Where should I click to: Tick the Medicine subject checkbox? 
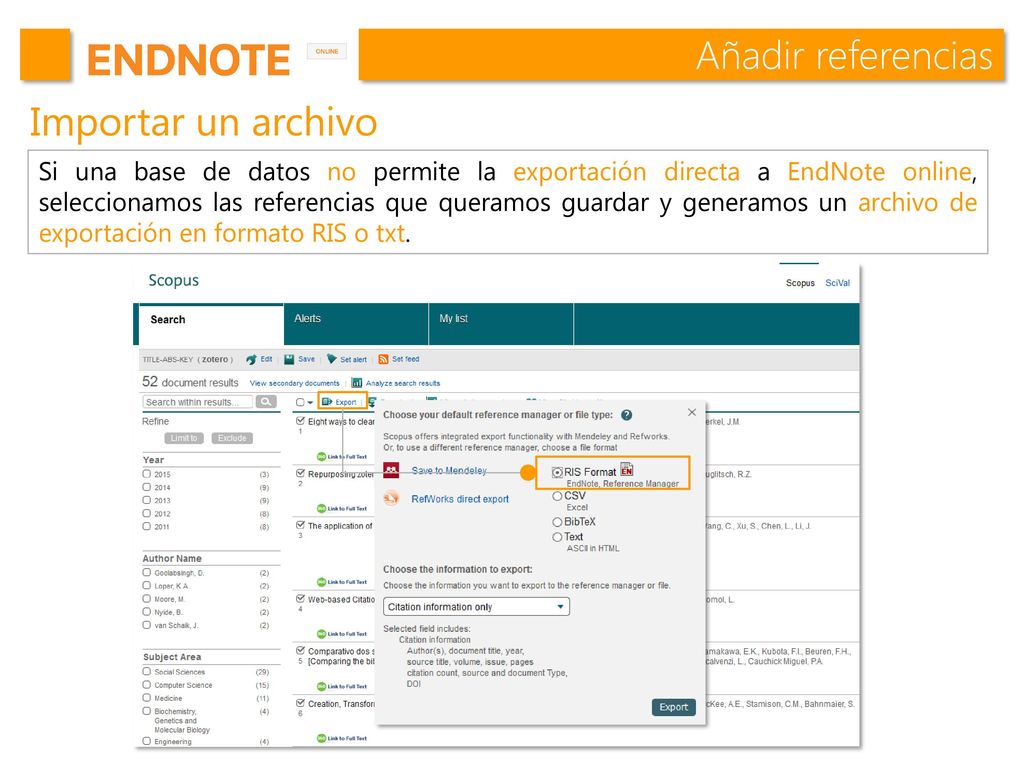click(147, 698)
